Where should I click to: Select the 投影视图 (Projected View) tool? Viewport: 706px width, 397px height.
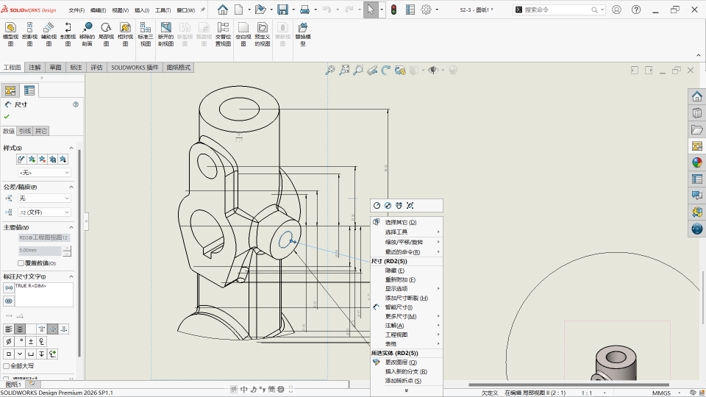click(x=30, y=34)
